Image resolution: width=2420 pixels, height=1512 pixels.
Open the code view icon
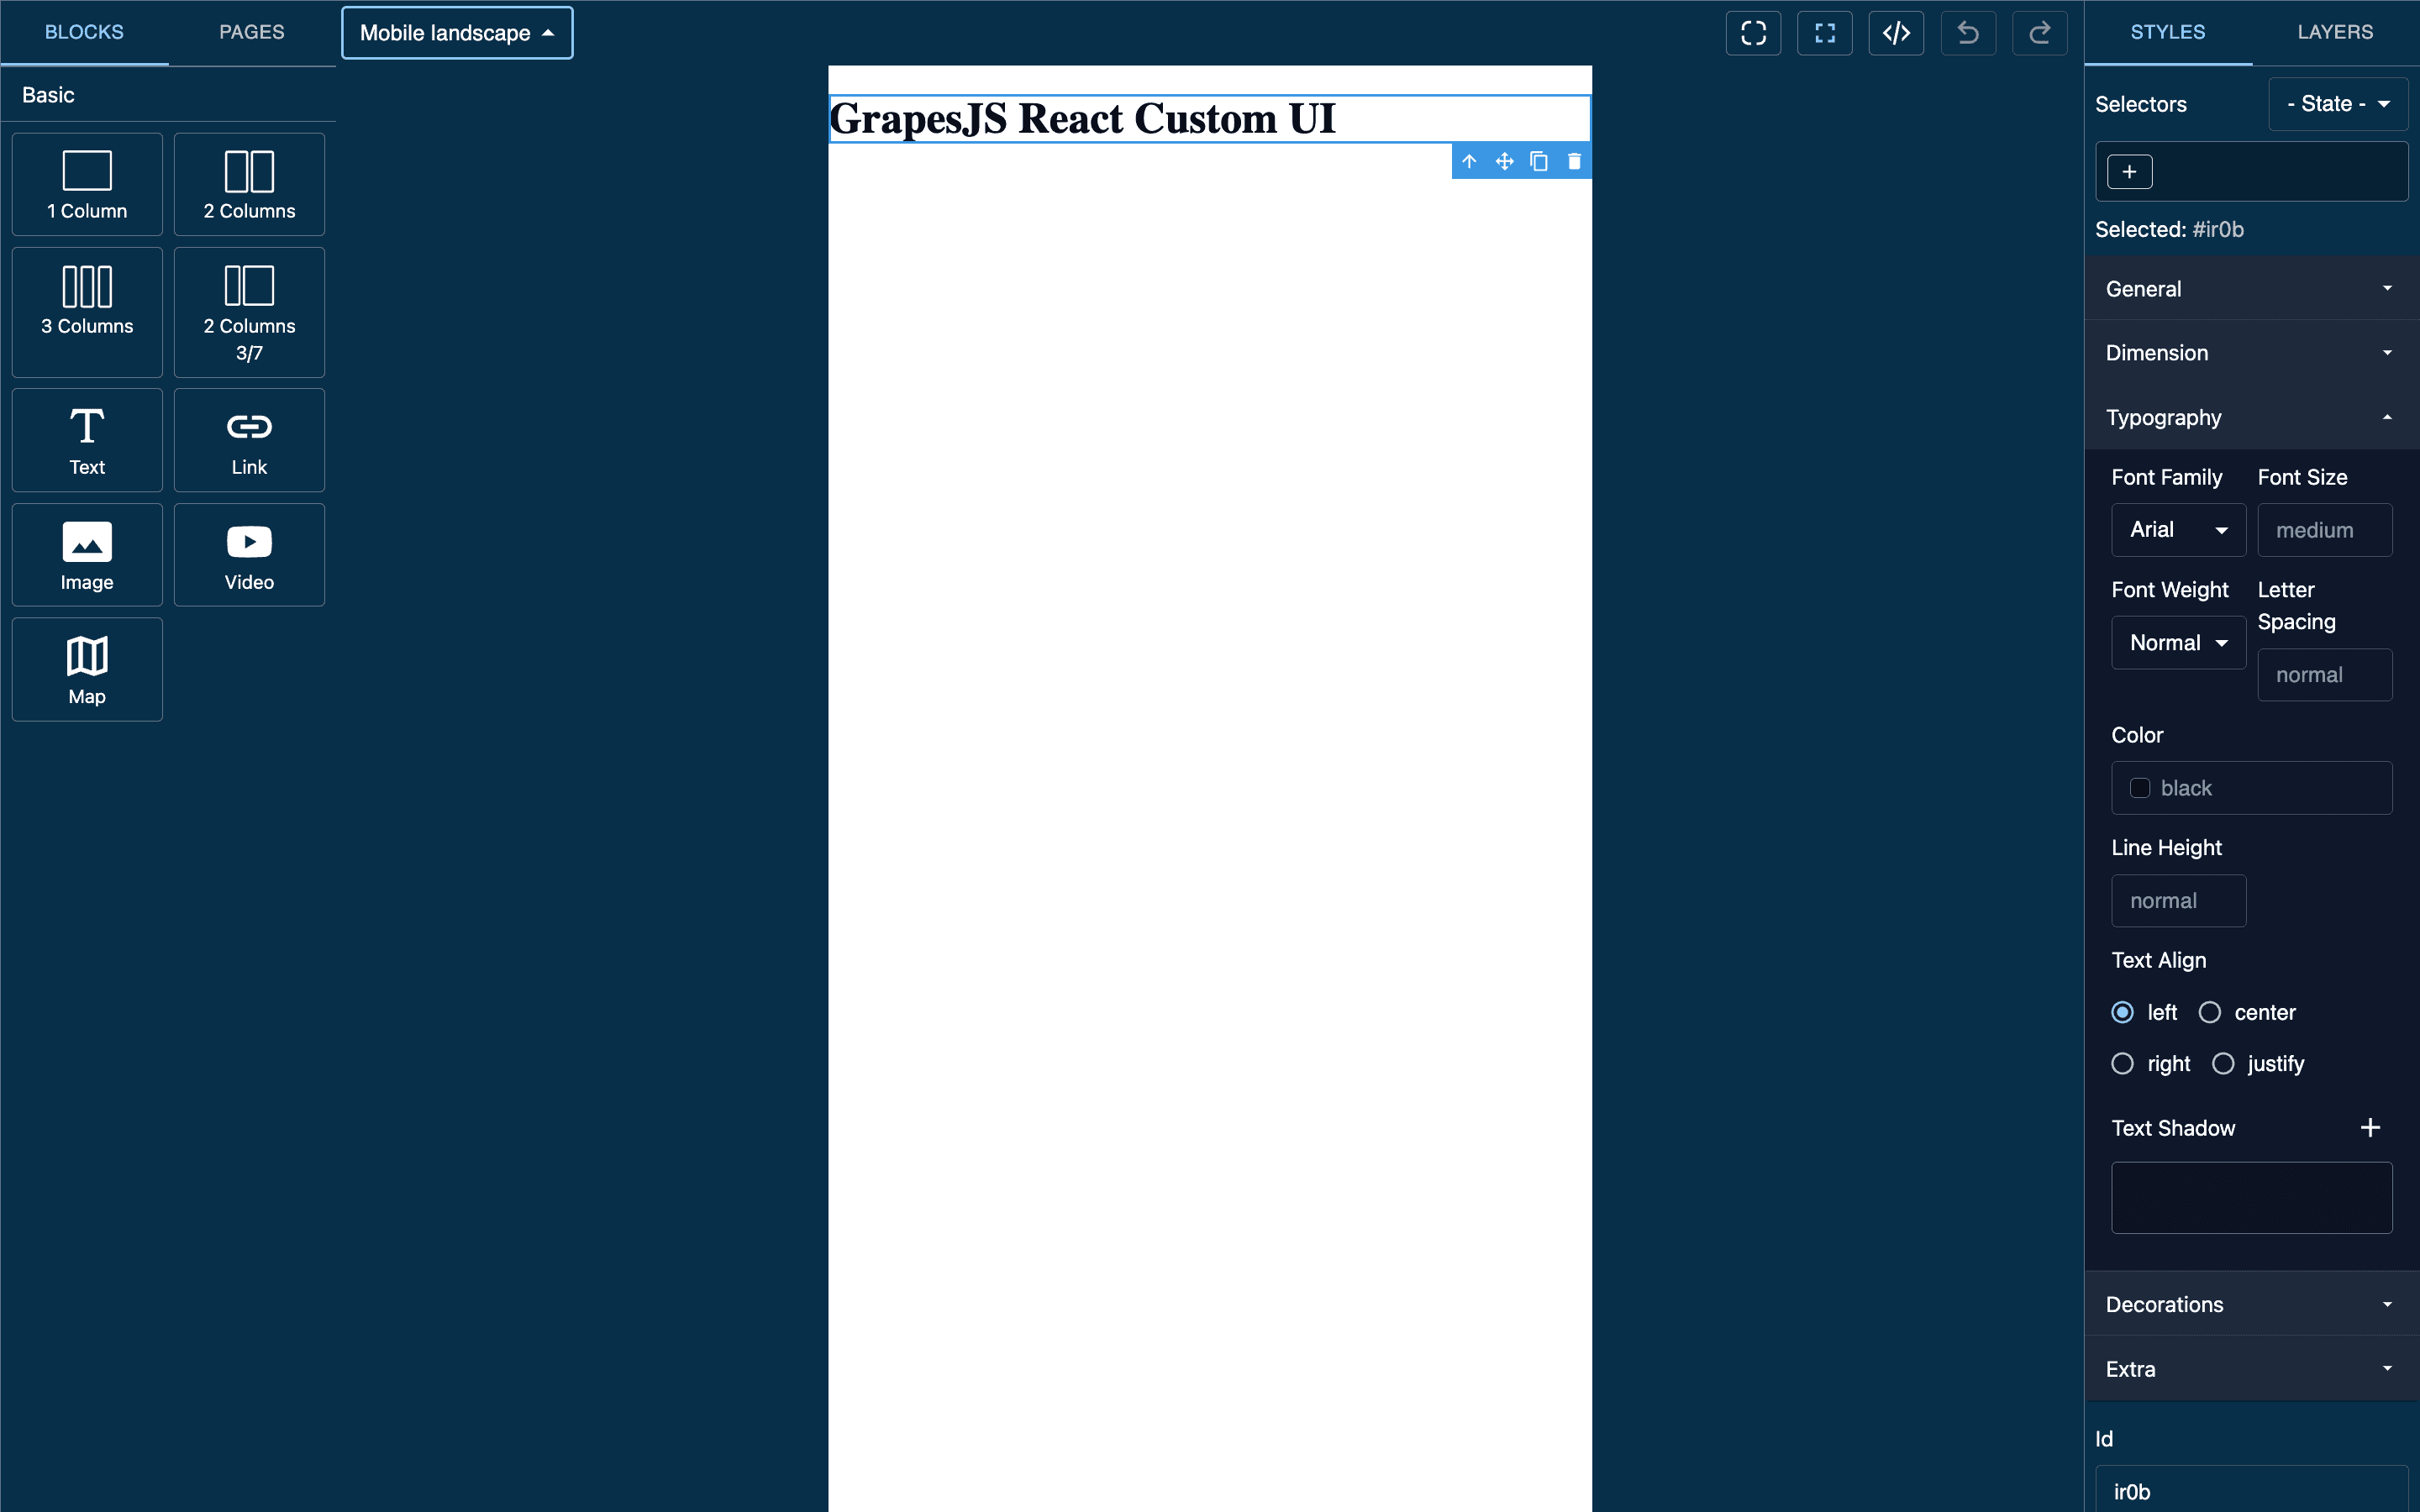1896,33
